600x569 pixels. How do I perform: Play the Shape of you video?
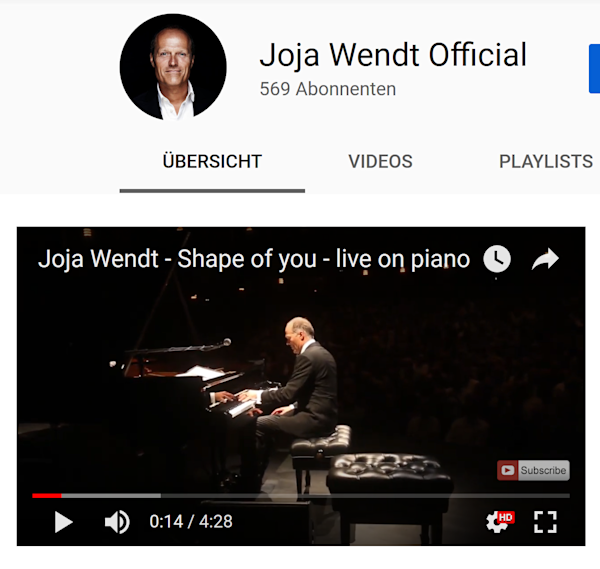click(64, 522)
